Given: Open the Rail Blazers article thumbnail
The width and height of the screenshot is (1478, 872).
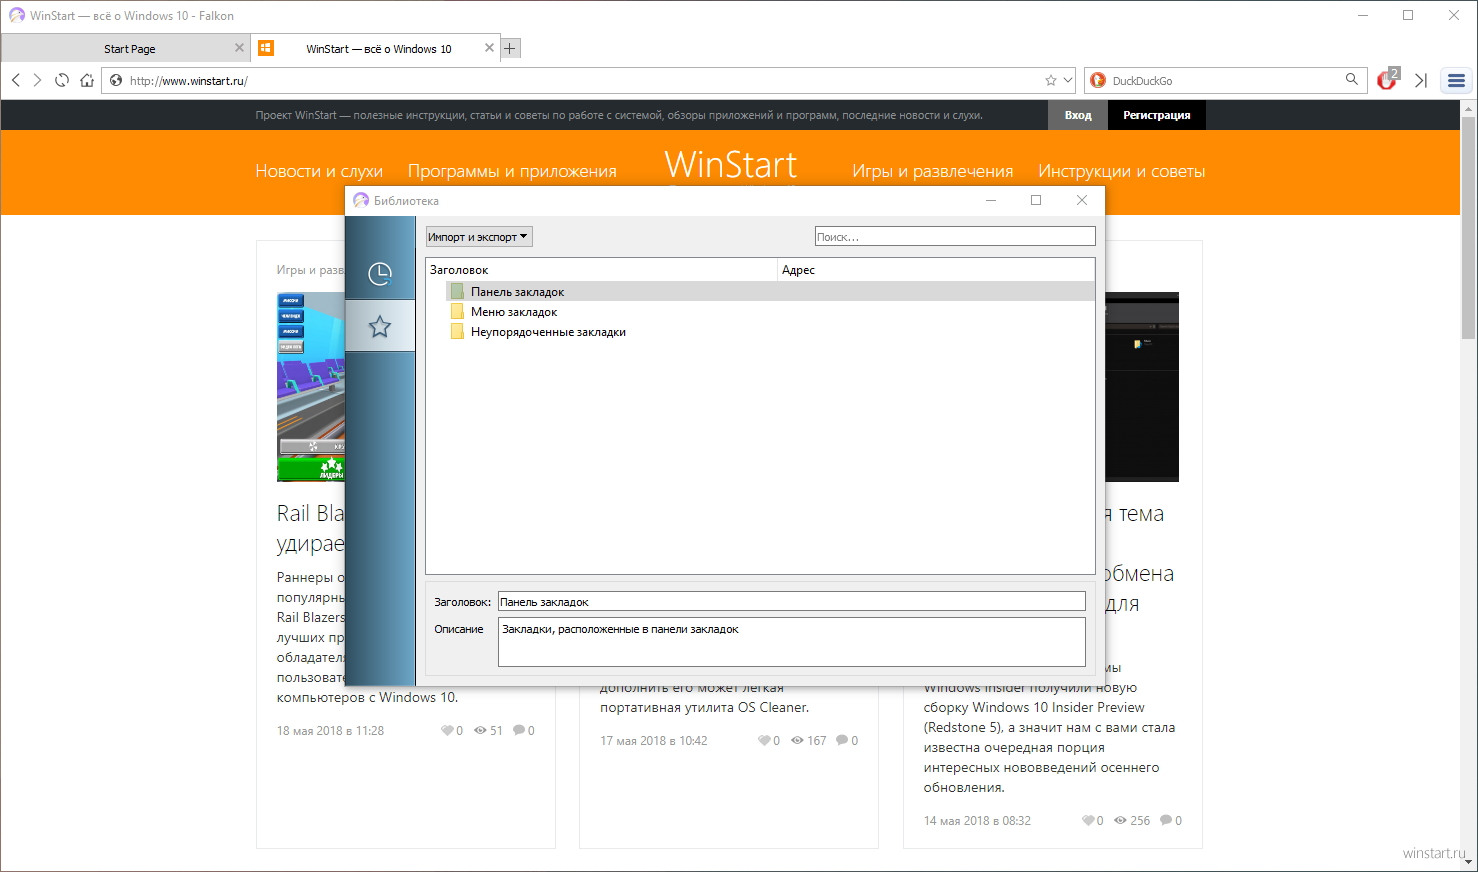Looking at the screenshot, I should pos(311,386).
